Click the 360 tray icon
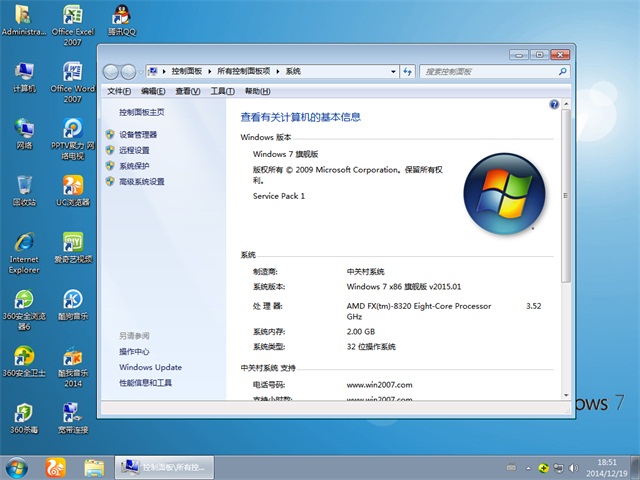Screen dimensions: 640x480 point(543,468)
